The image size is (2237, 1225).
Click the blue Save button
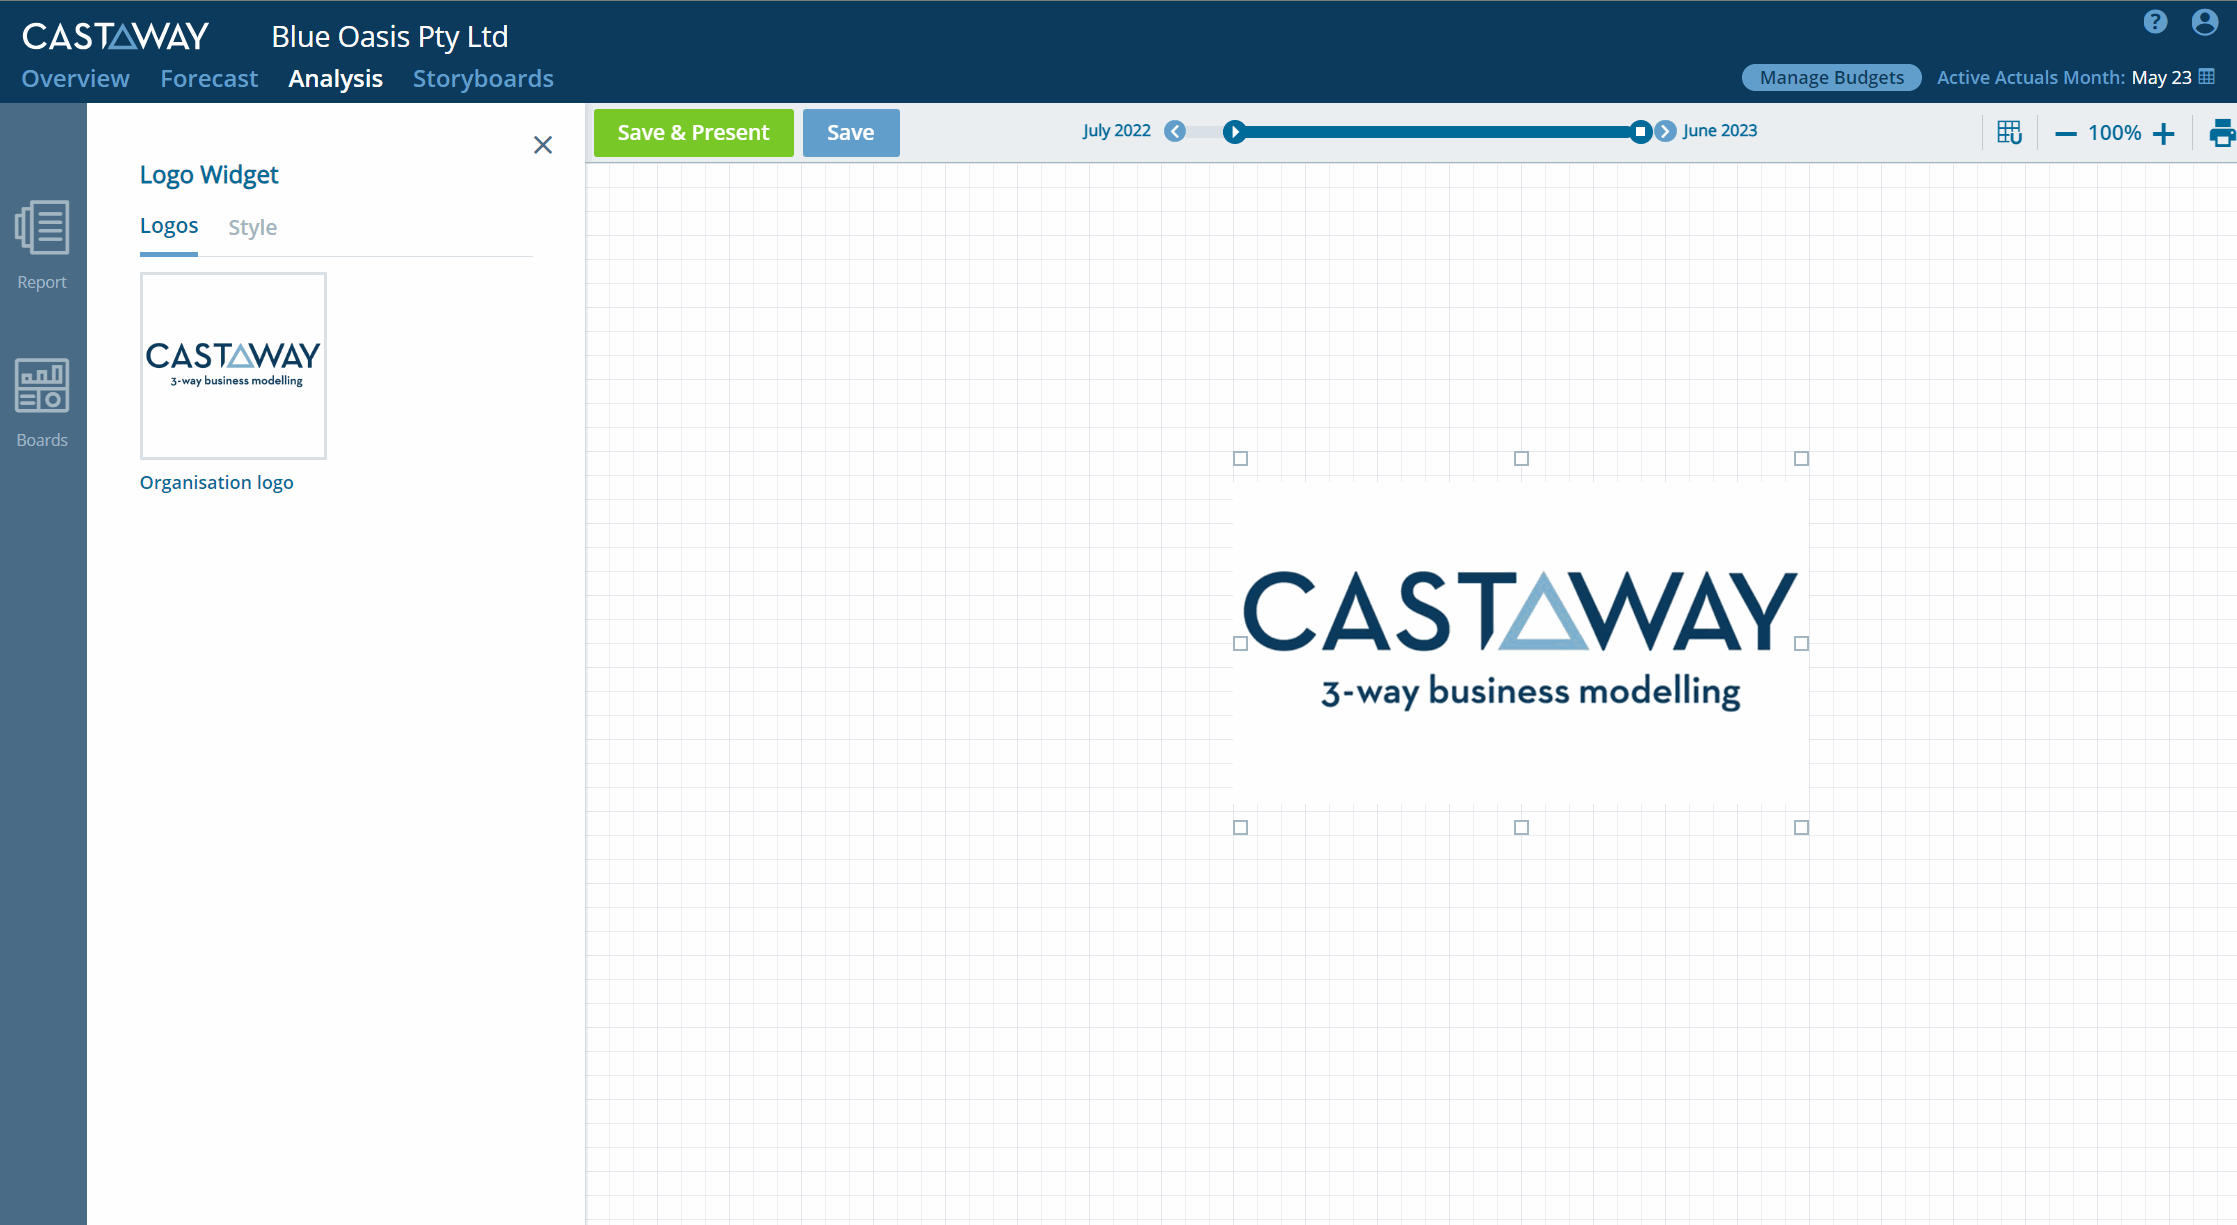(x=851, y=133)
